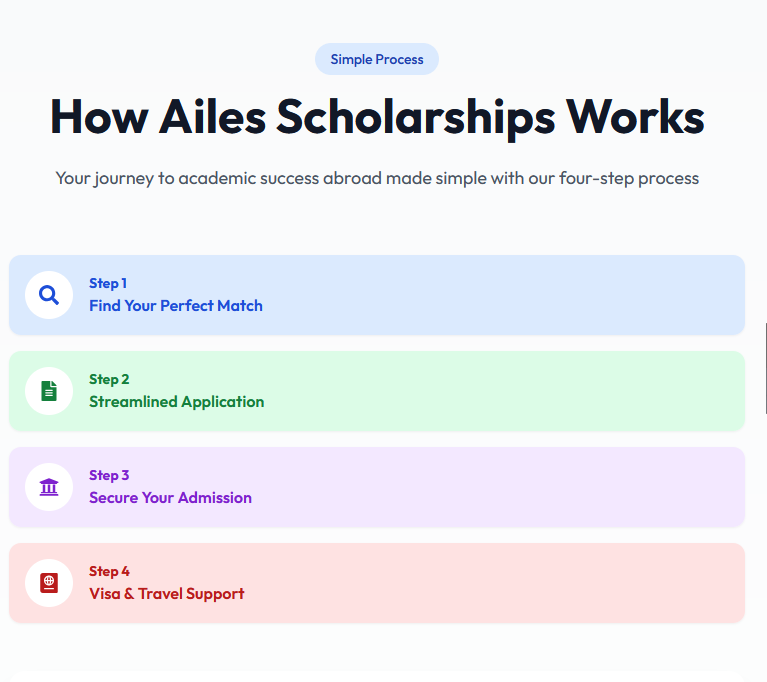This screenshot has height=682, width=767.
Task: Open the Find Your Perfect Match title
Action: 176,306
